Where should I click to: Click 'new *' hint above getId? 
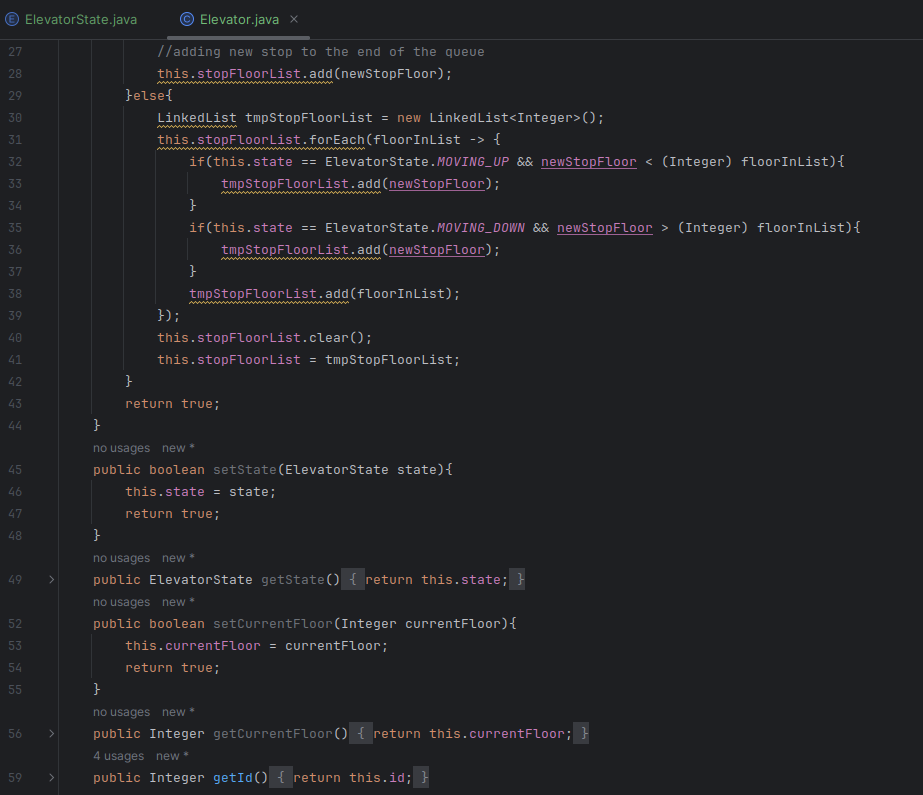[x=172, y=756]
